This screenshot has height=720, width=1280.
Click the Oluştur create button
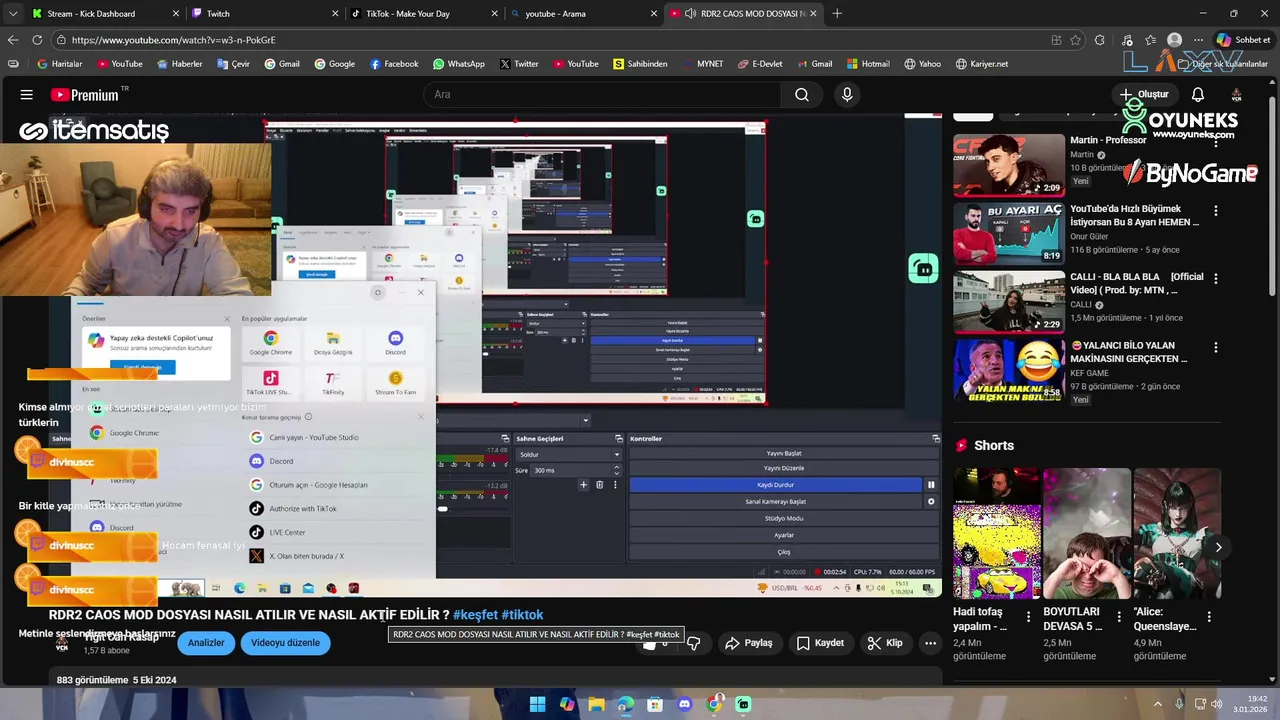coord(1144,95)
